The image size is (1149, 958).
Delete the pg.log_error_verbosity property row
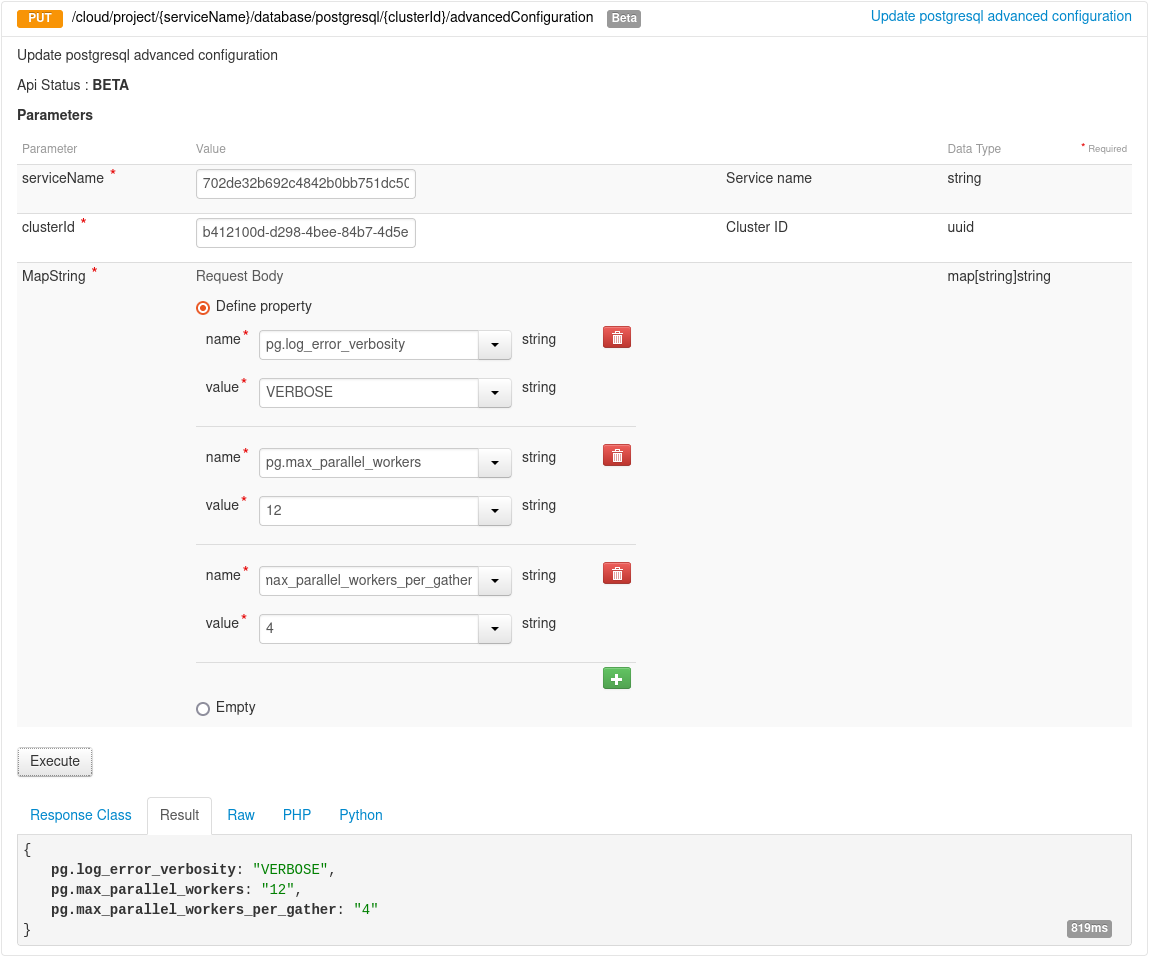616,337
